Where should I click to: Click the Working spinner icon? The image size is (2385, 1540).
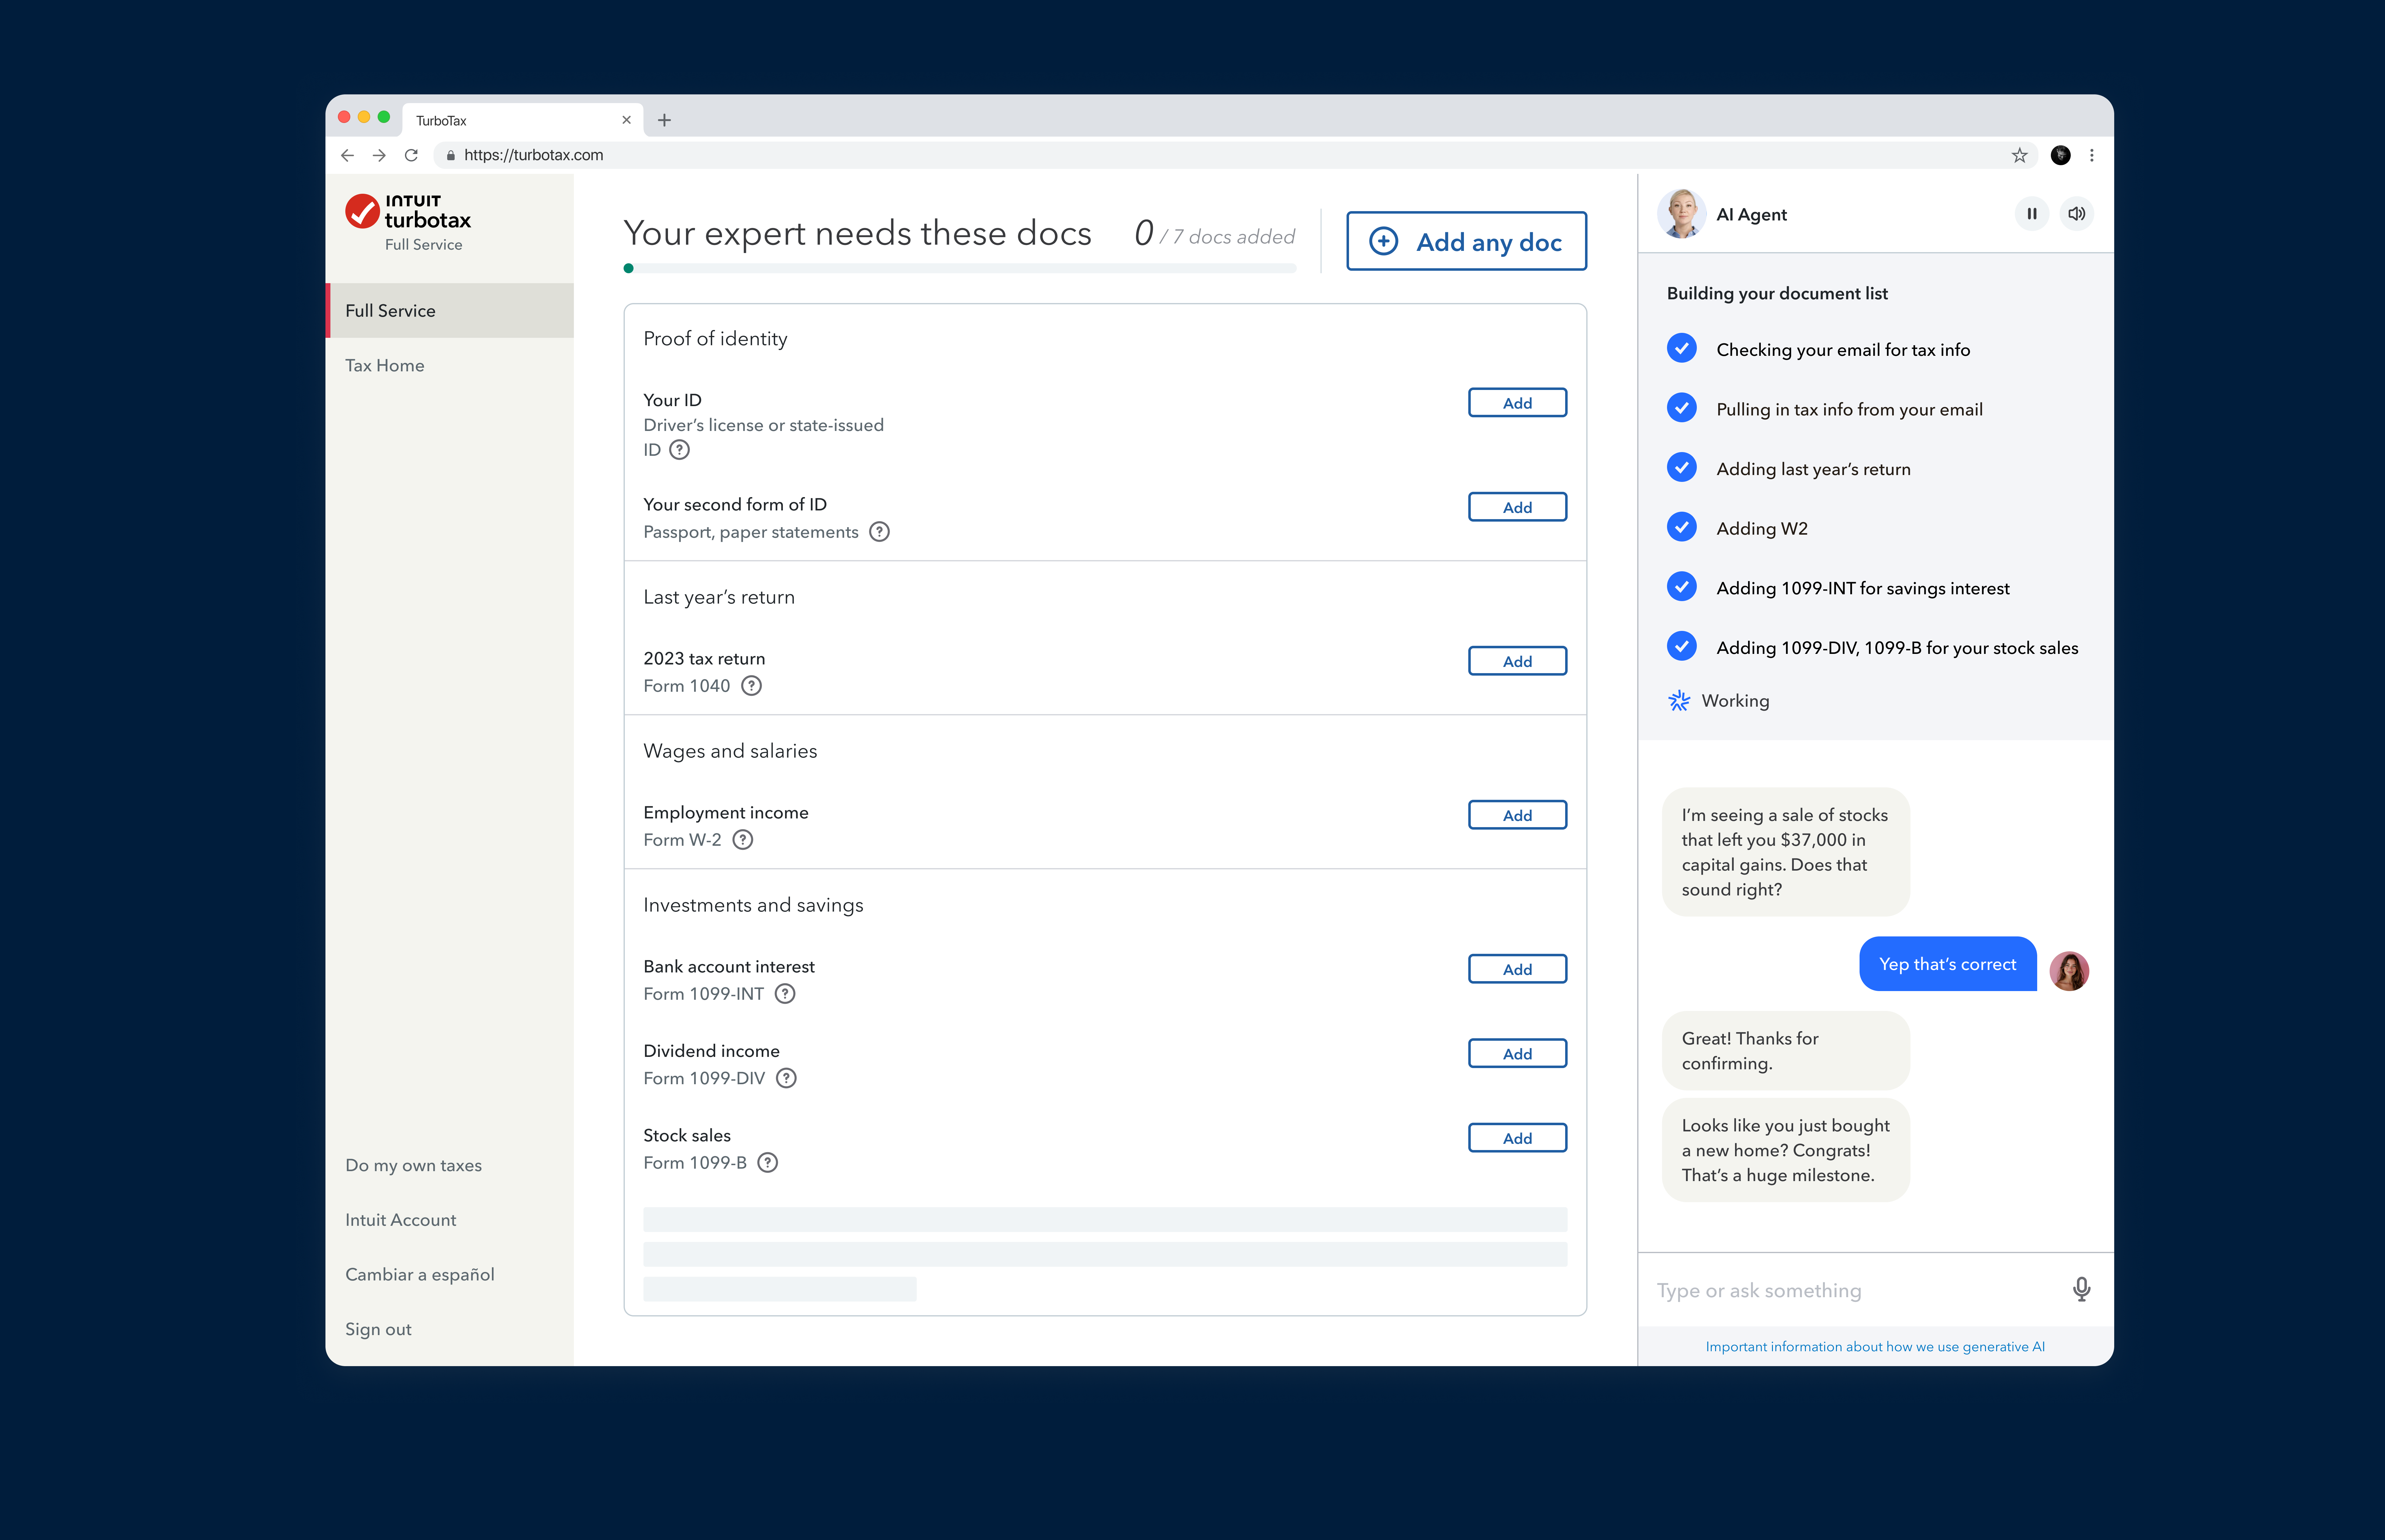pyautogui.click(x=1679, y=701)
